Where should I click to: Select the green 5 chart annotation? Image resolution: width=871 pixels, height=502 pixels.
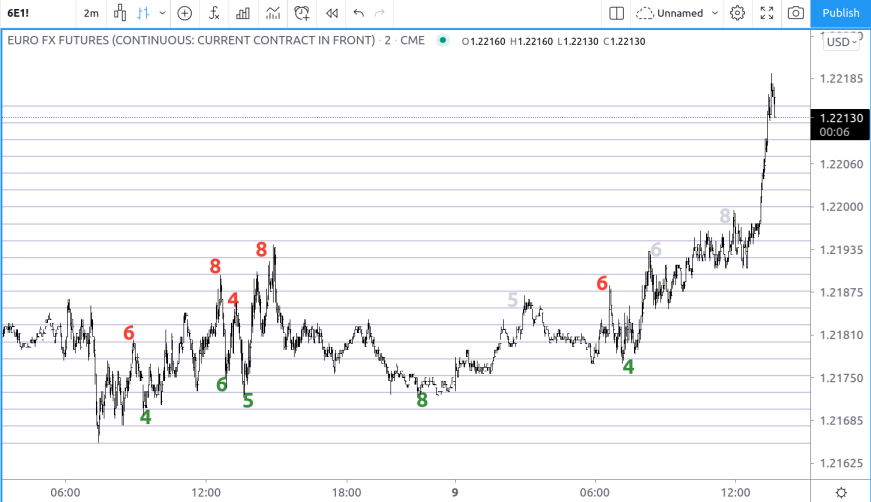tap(248, 400)
